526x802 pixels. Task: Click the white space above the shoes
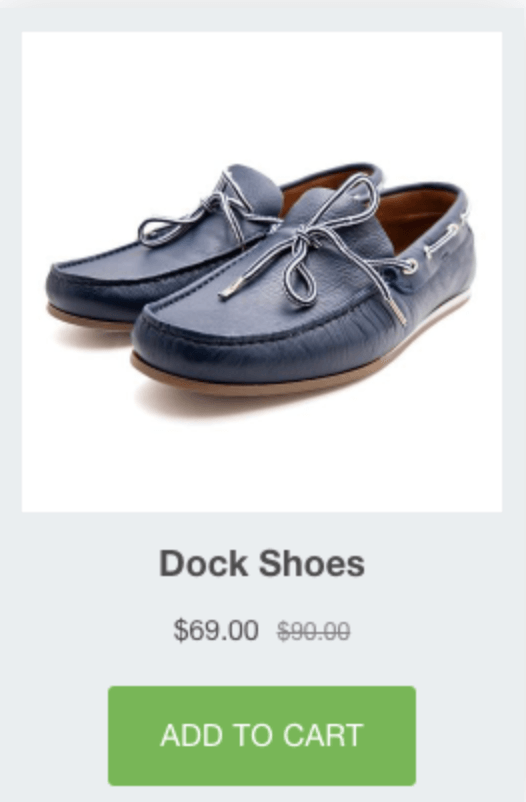[x=261, y=97]
